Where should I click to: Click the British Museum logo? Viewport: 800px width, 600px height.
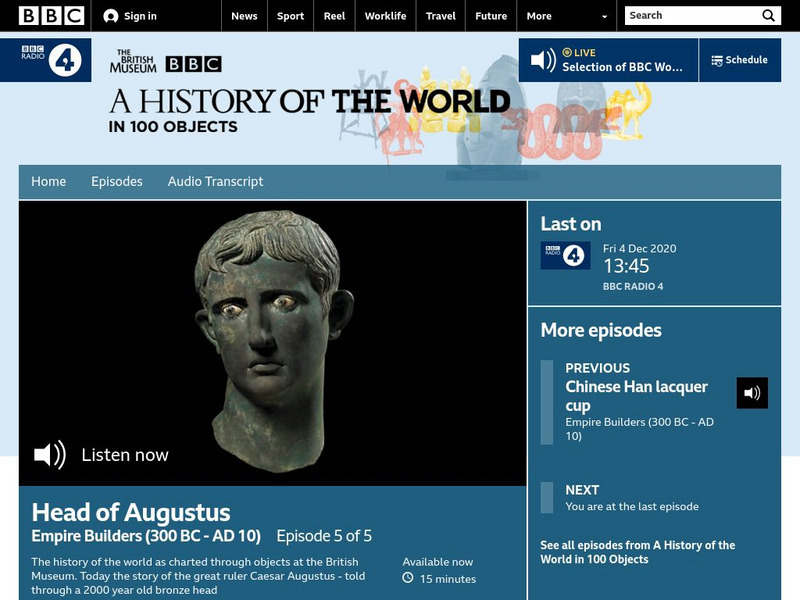pyautogui.click(x=136, y=59)
